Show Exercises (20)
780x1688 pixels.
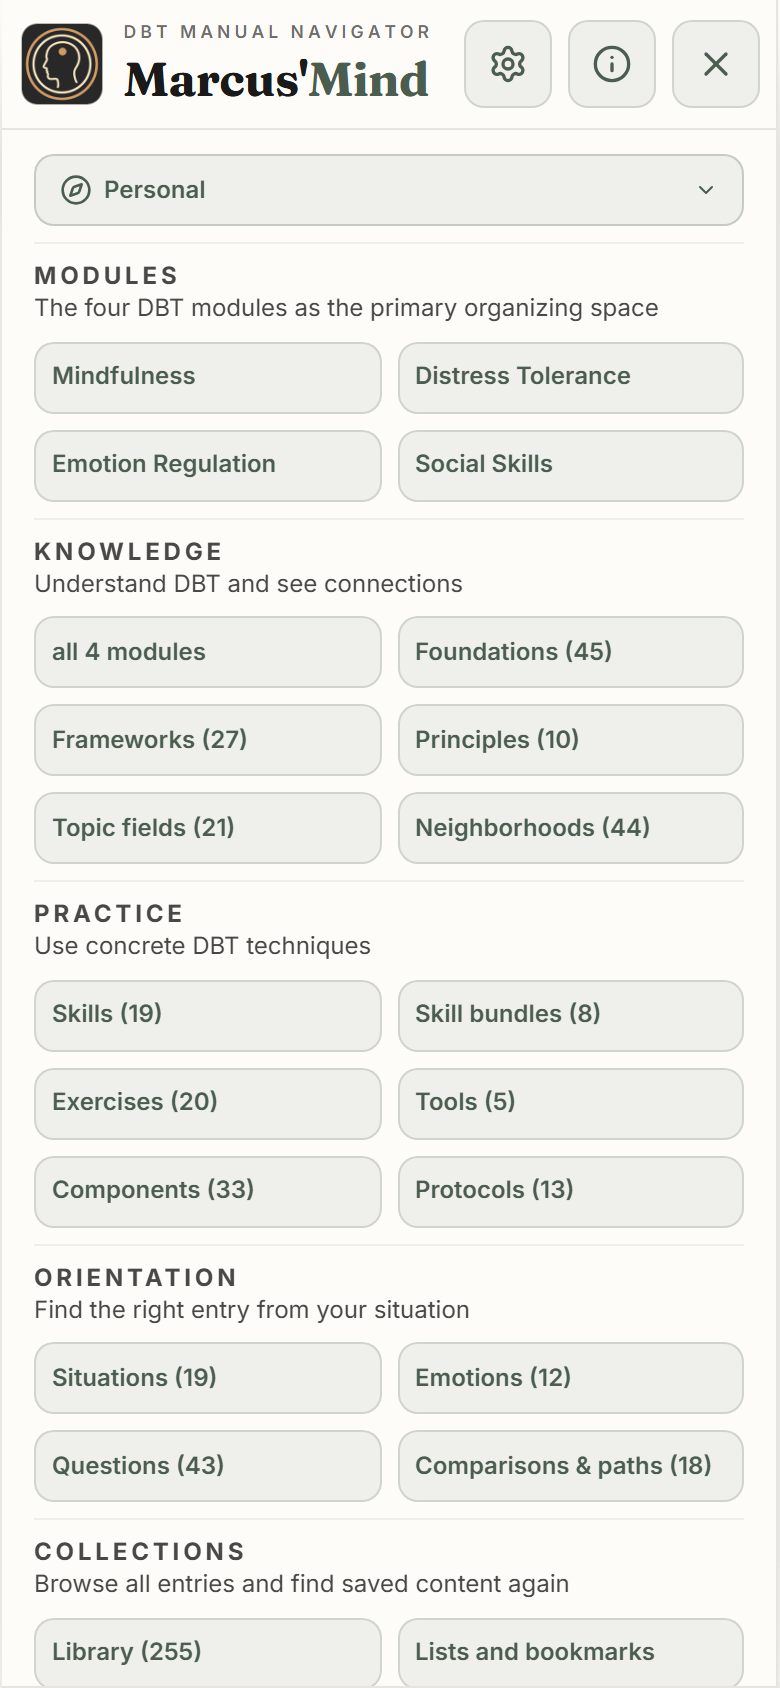tap(208, 1104)
